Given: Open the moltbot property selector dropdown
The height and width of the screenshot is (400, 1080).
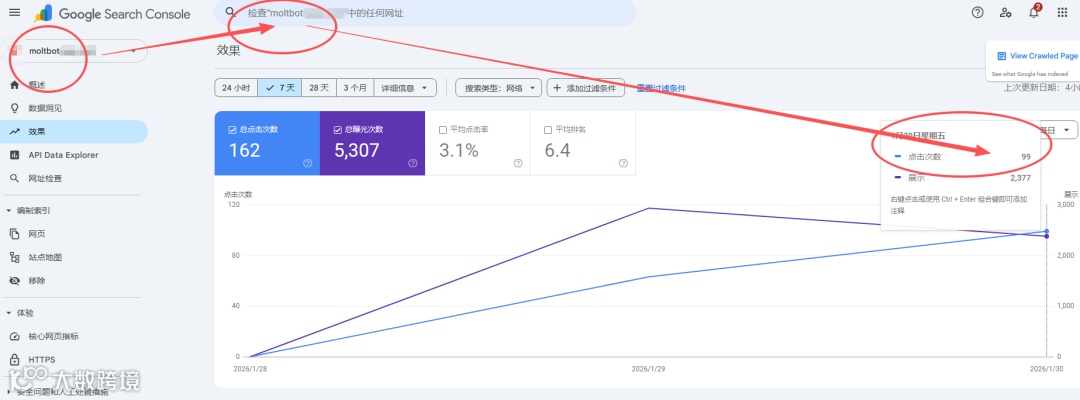Looking at the screenshot, I should click(x=77, y=50).
